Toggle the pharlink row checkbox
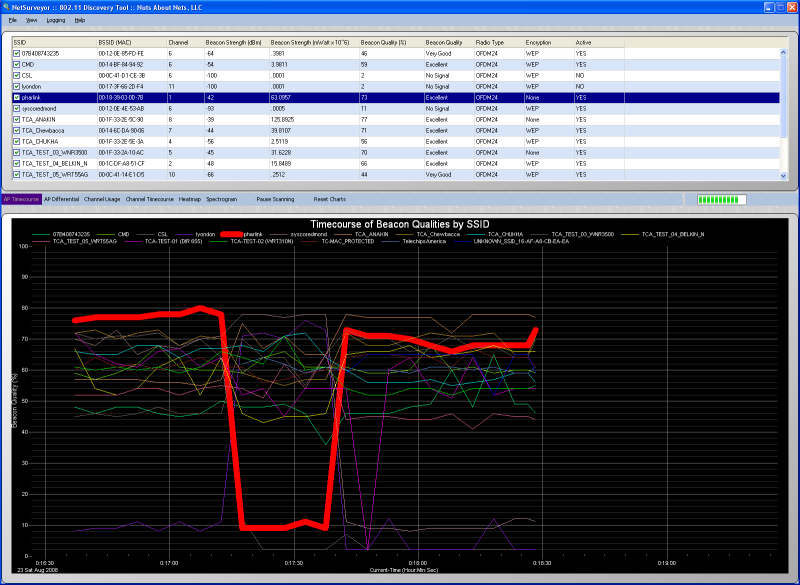Screen dimensions: 800x585 [x=17, y=97]
